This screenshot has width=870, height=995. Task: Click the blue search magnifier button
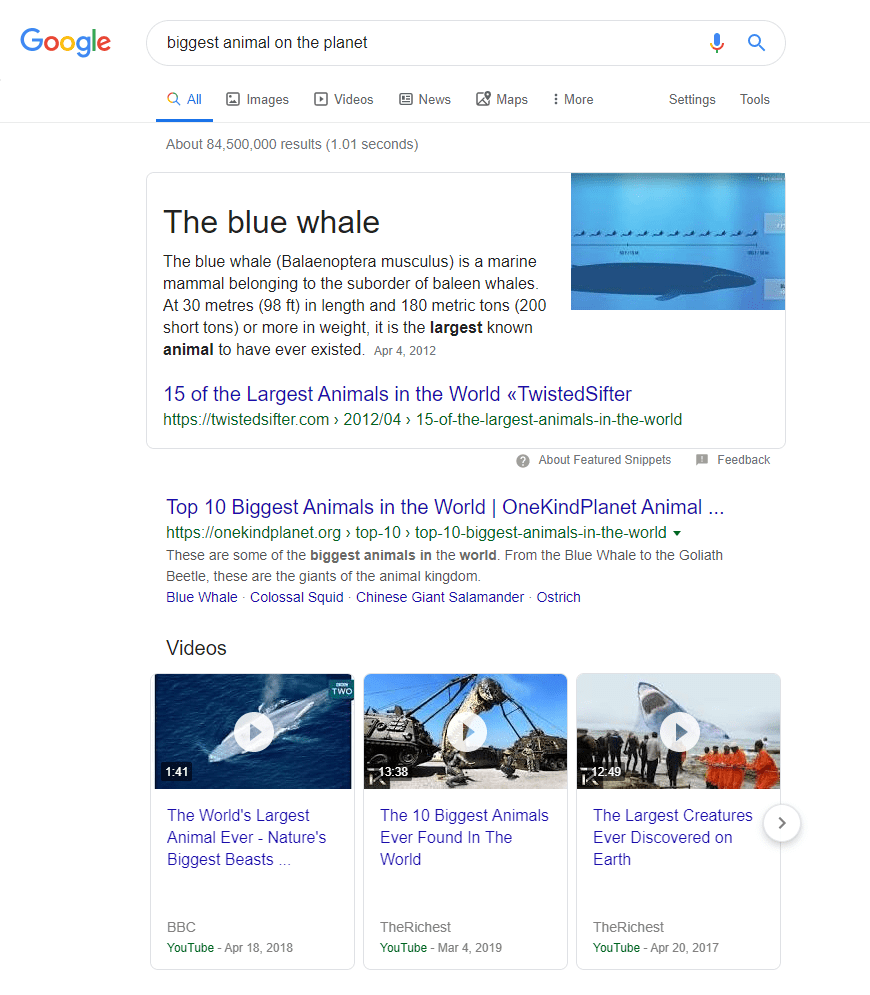coord(756,43)
